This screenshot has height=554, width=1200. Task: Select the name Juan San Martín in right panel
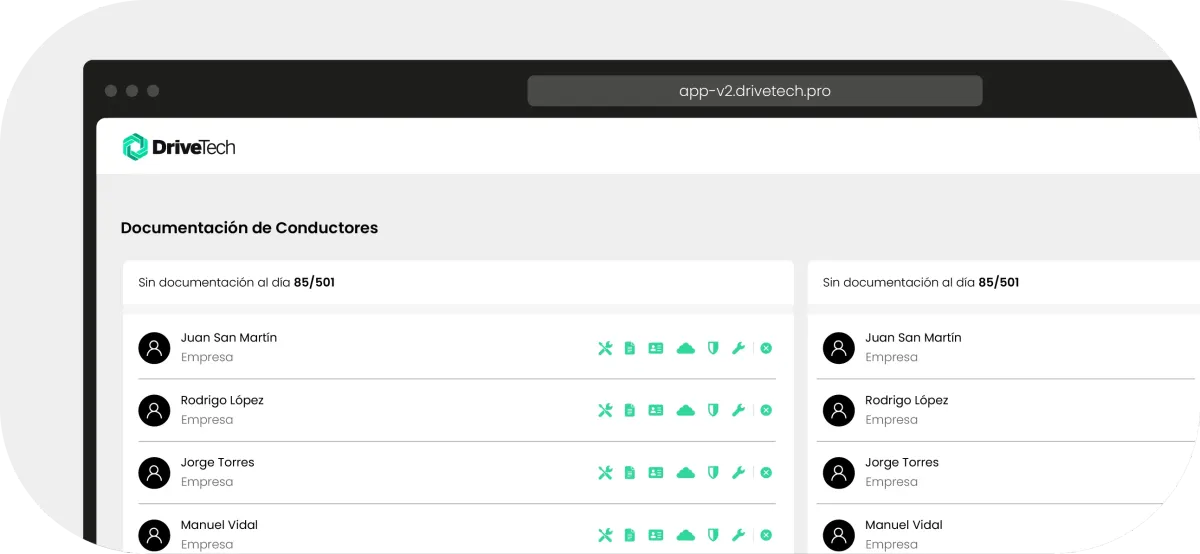pos(913,338)
